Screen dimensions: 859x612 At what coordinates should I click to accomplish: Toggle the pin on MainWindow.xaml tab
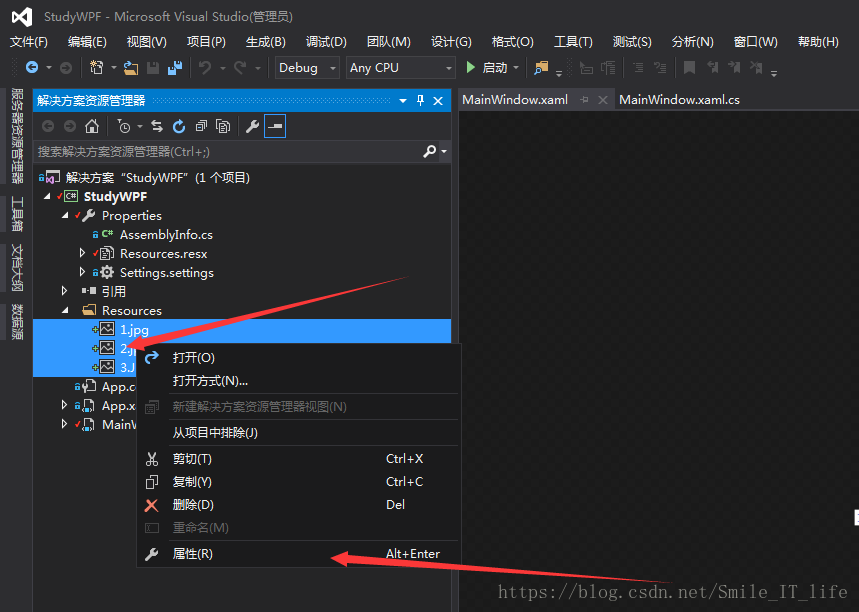pyautogui.click(x=585, y=100)
